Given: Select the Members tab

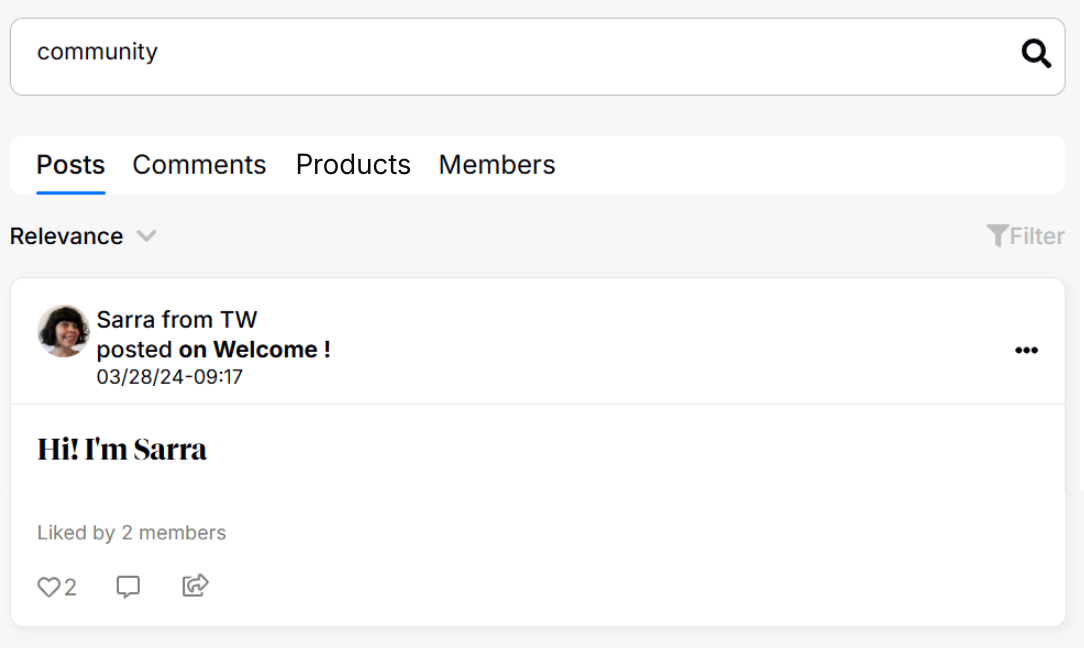Looking at the screenshot, I should point(497,165).
